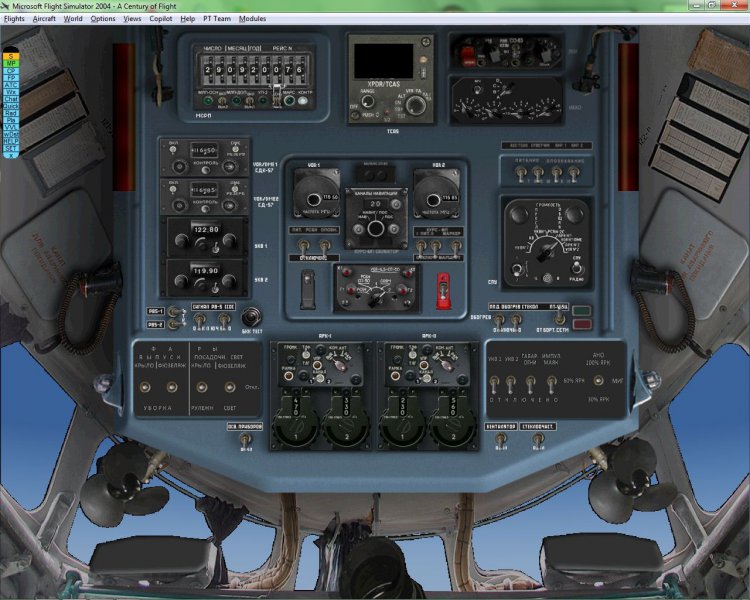Click the ATC sidebar button

[x=11, y=85]
